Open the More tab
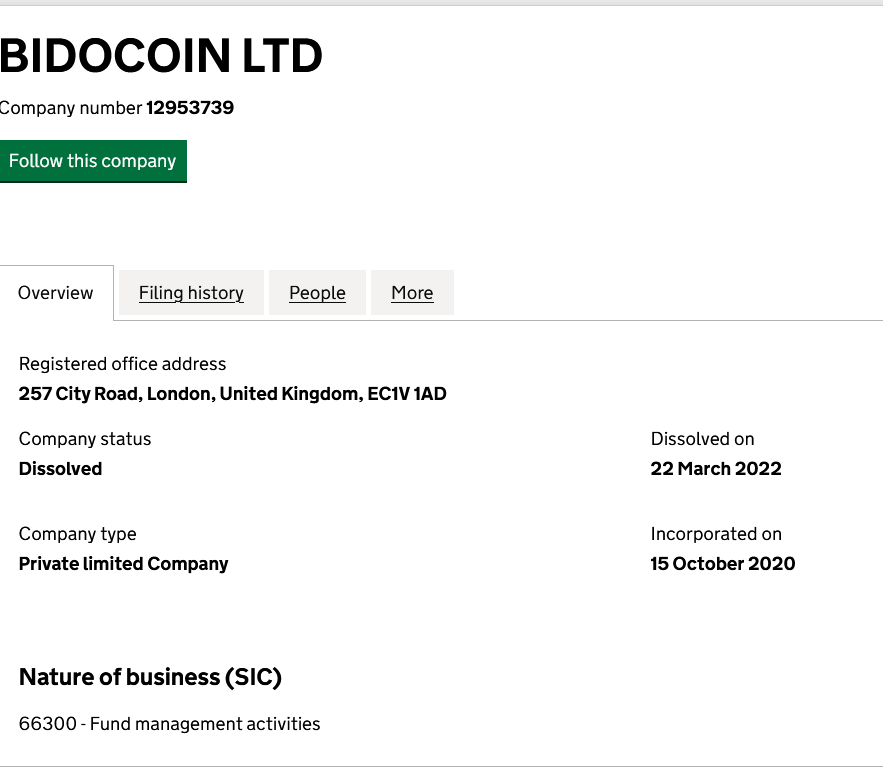This screenshot has width=883, height=776. [x=412, y=293]
